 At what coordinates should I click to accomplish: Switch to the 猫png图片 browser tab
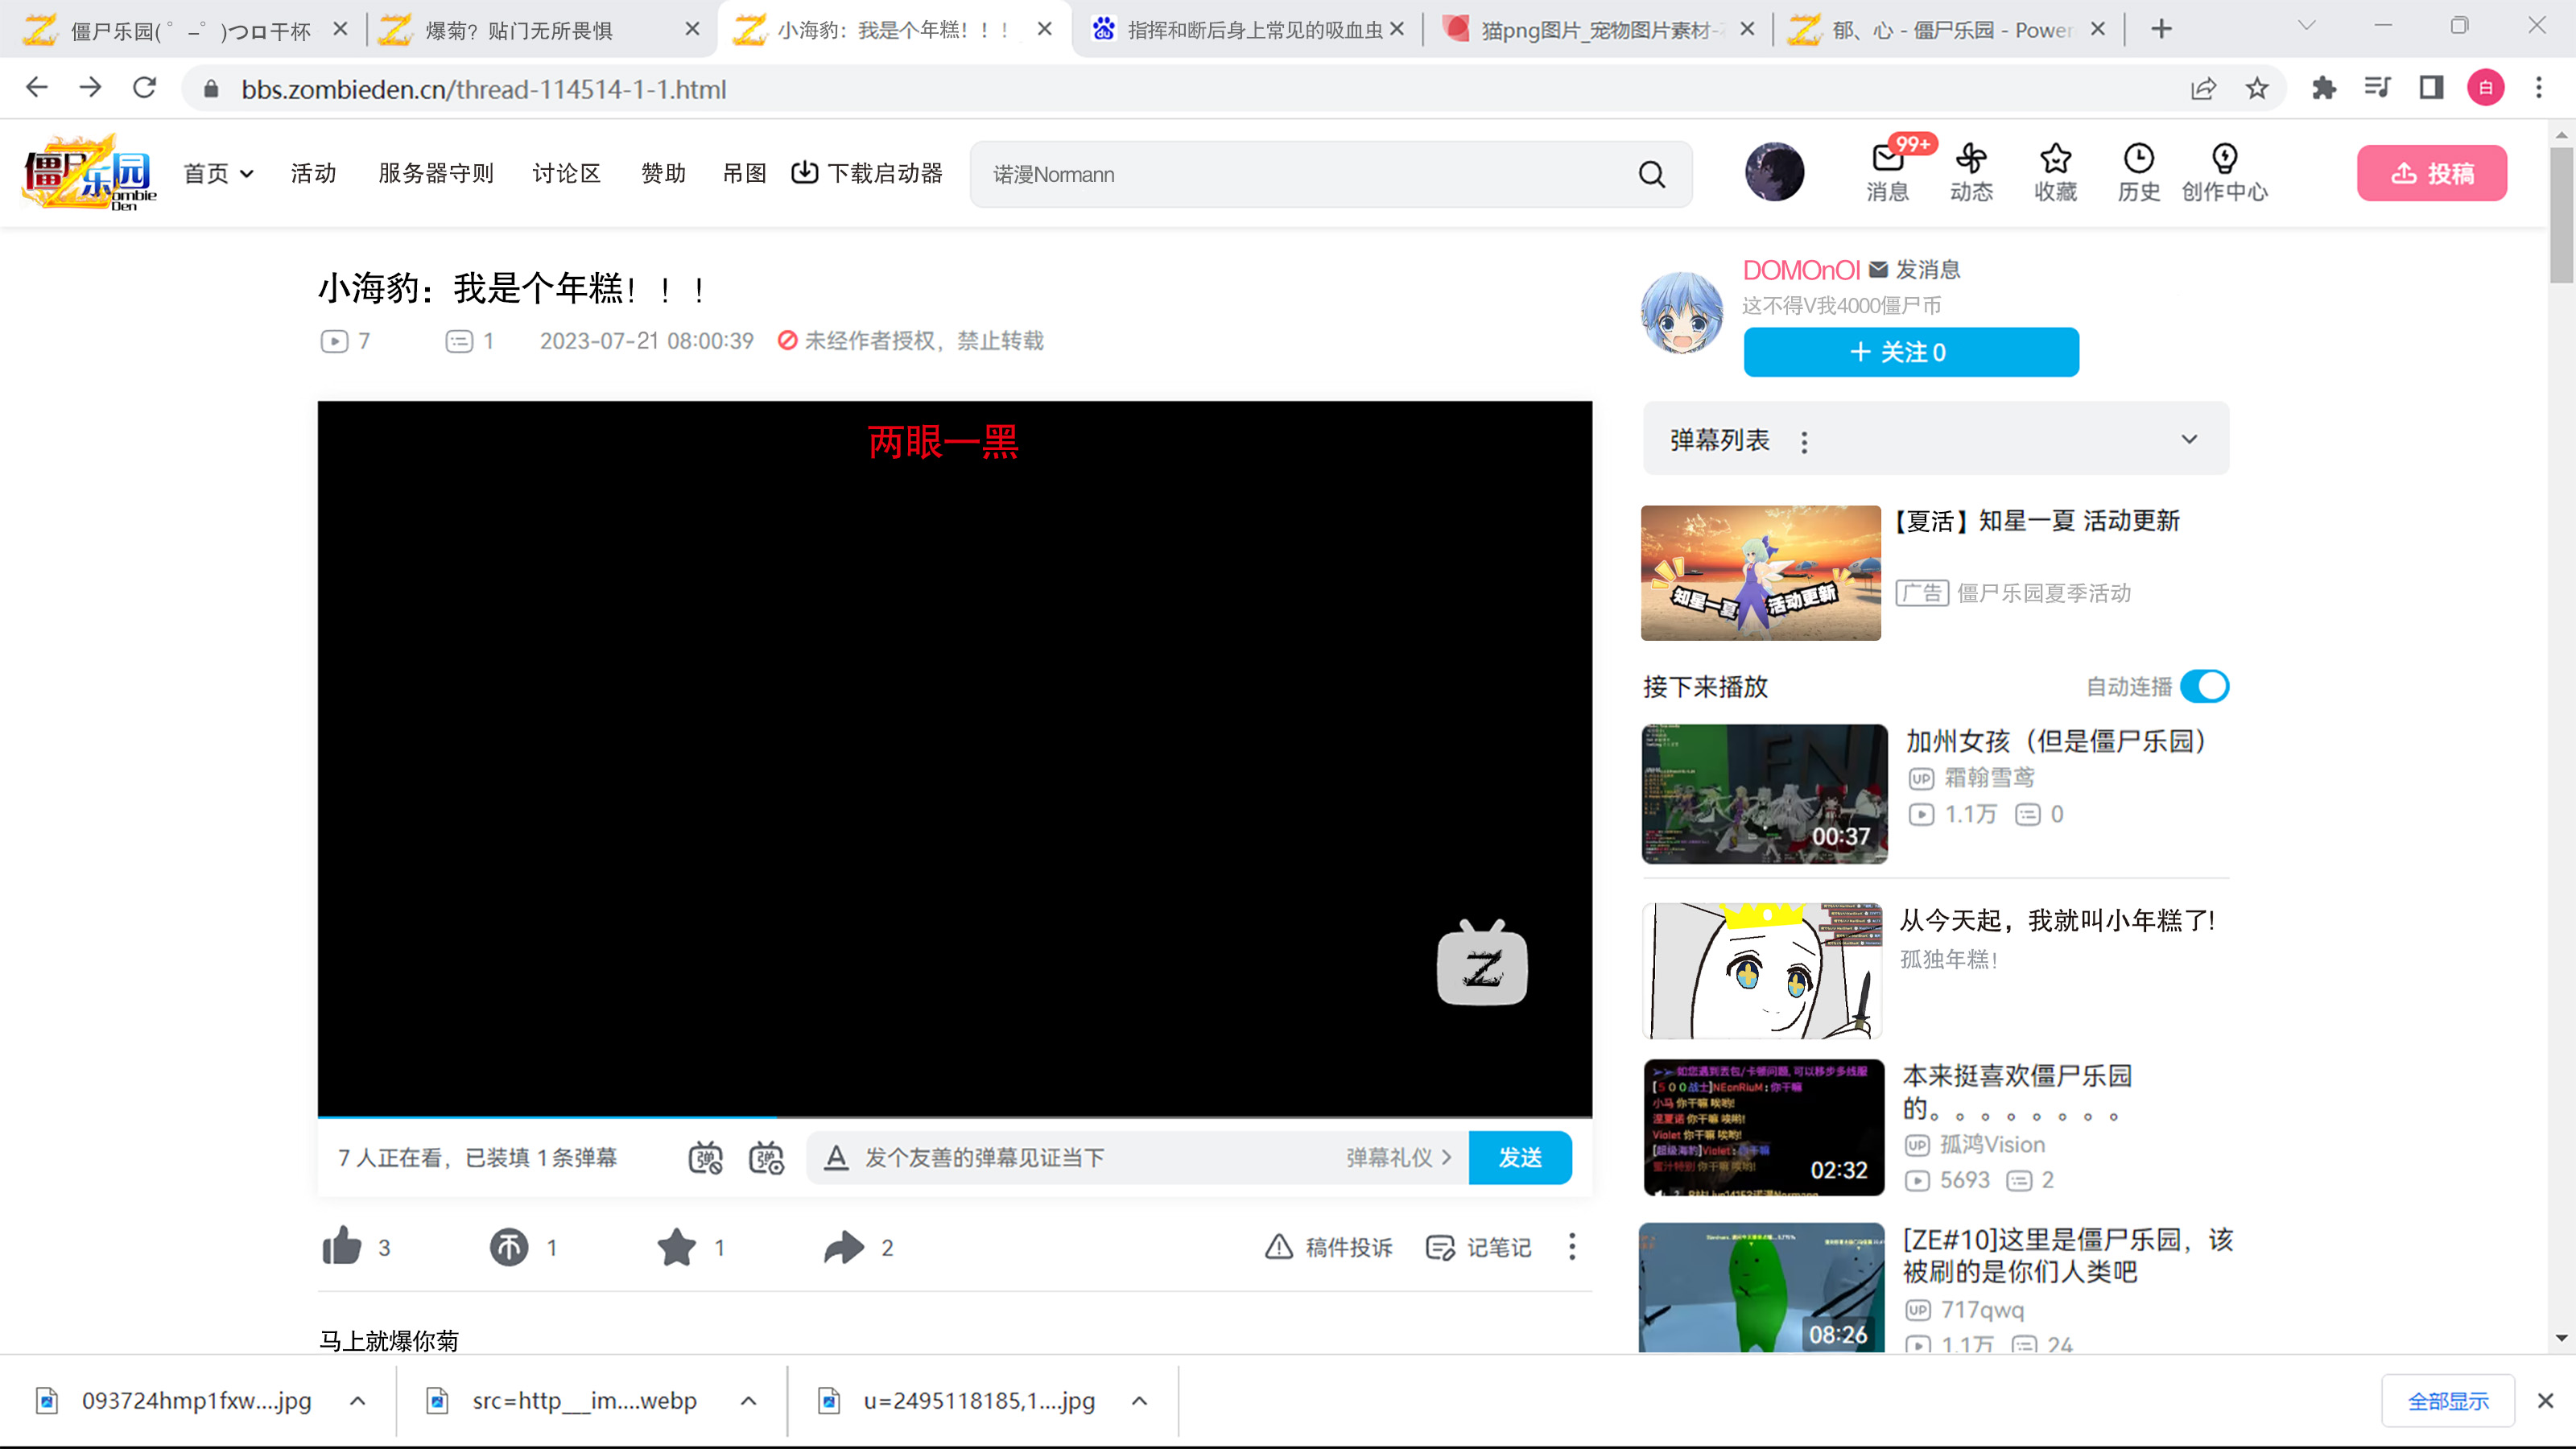[1598, 29]
